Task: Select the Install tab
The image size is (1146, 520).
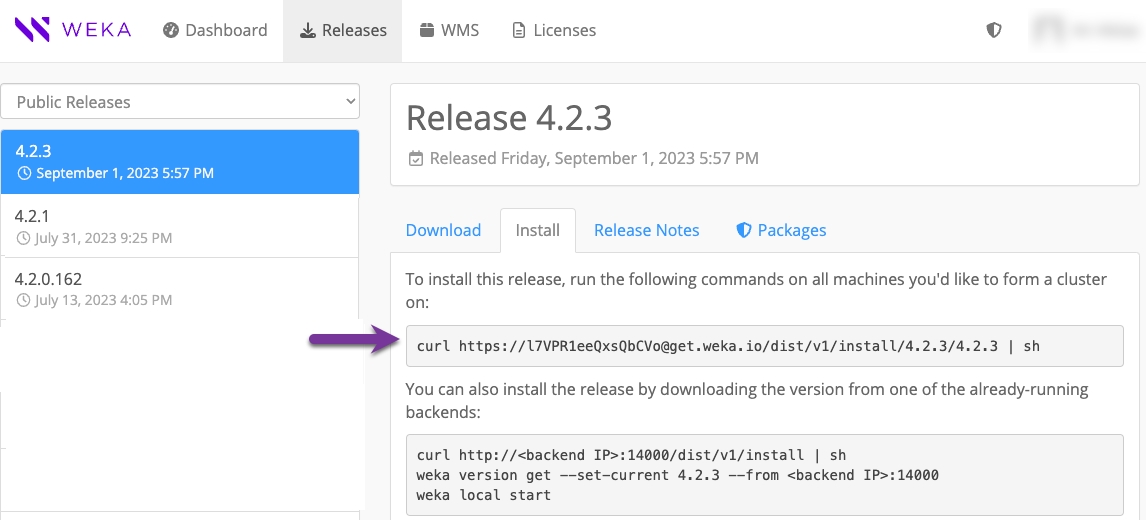Action: coord(537,230)
